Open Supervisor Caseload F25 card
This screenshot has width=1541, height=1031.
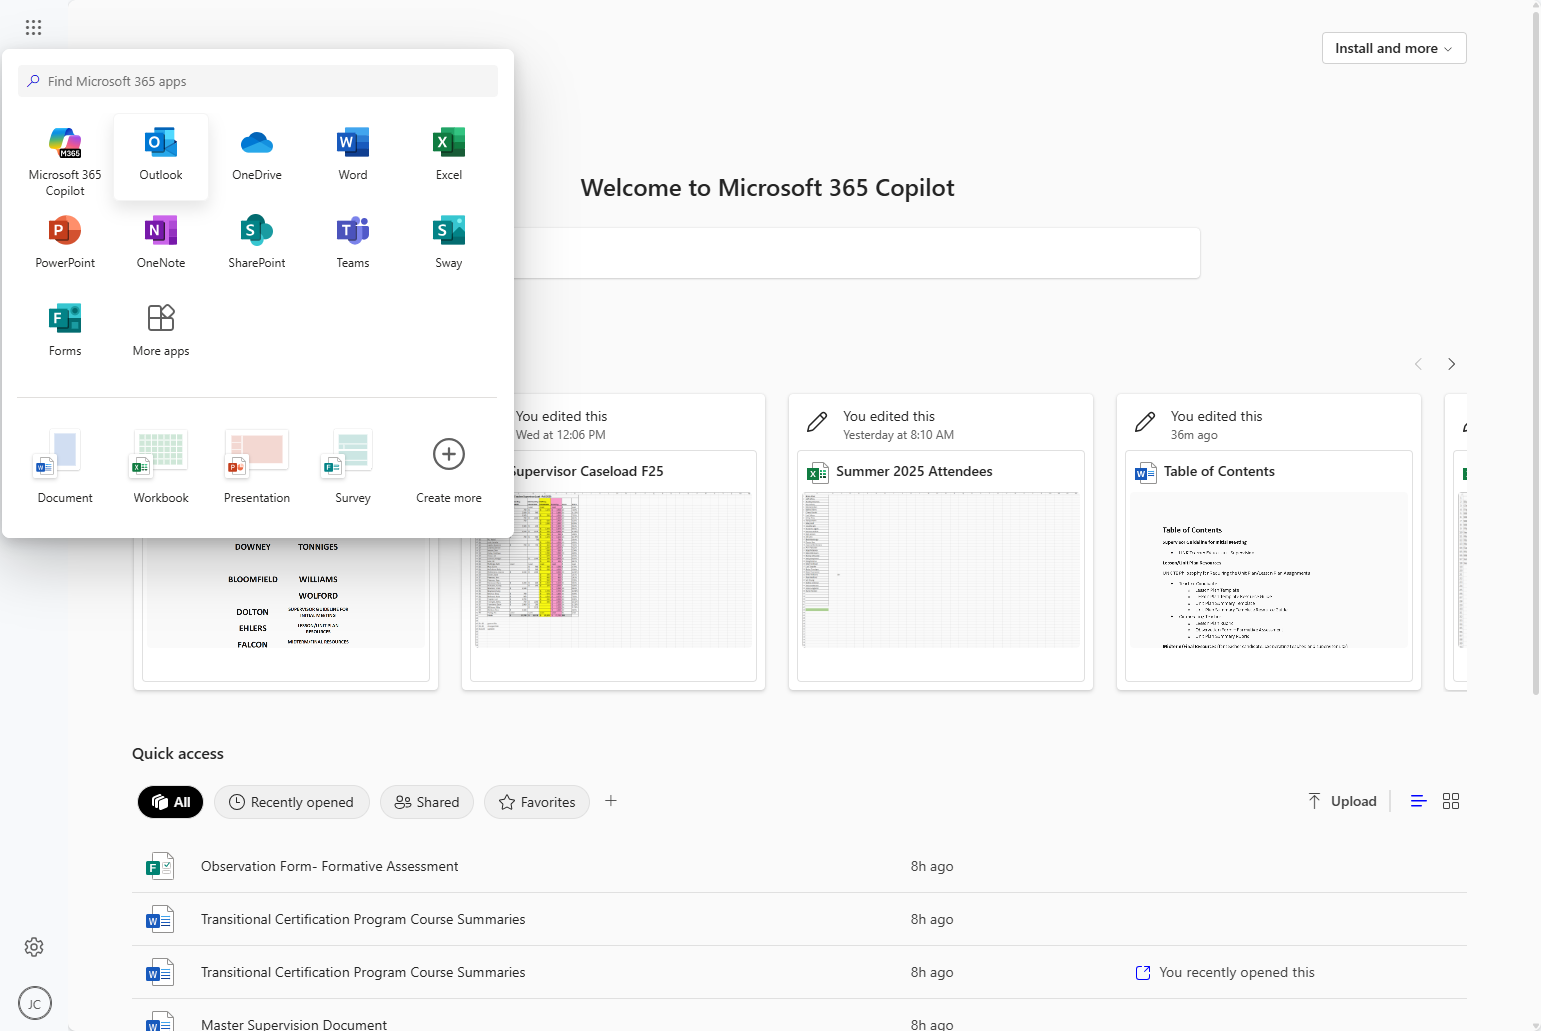click(x=613, y=542)
